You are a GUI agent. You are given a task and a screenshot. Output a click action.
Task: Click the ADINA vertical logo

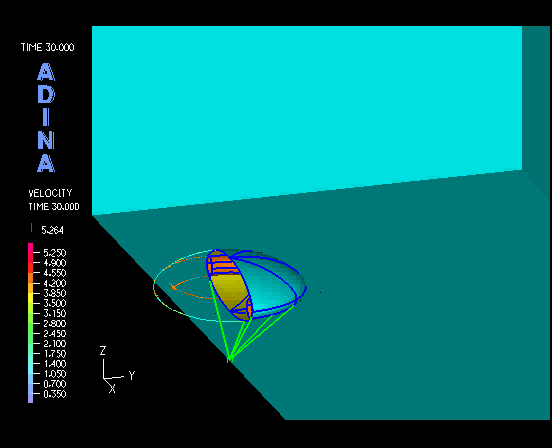click(x=46, y=118)
